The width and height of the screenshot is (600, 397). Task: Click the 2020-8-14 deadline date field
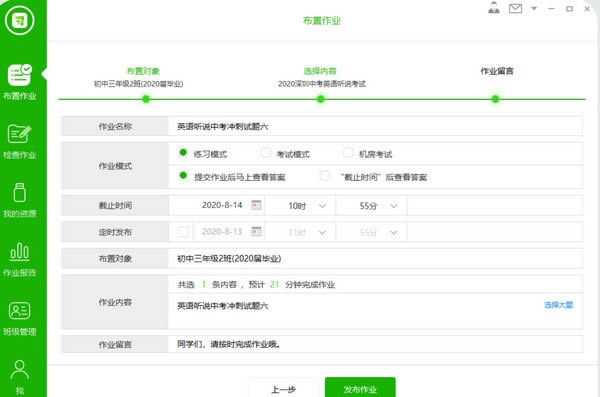[222, 205]
